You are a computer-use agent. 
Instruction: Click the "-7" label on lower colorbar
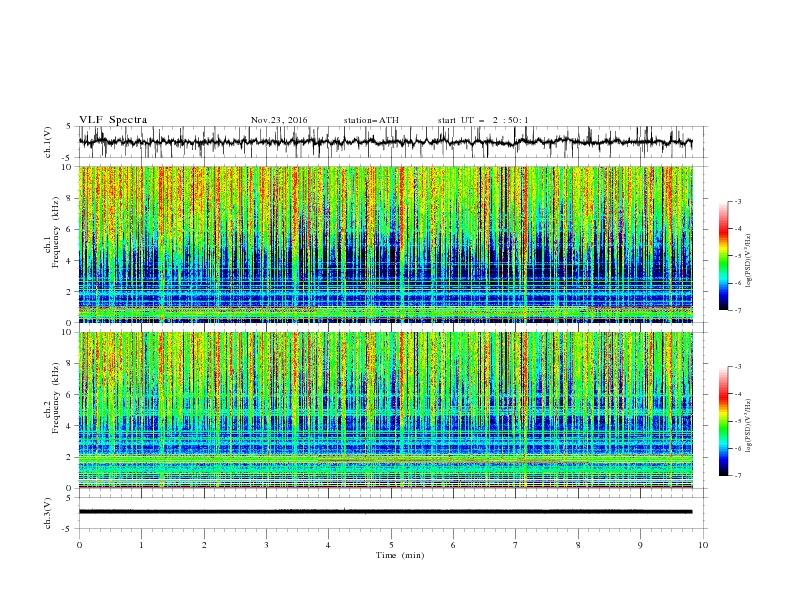click(x=738, y=476)
